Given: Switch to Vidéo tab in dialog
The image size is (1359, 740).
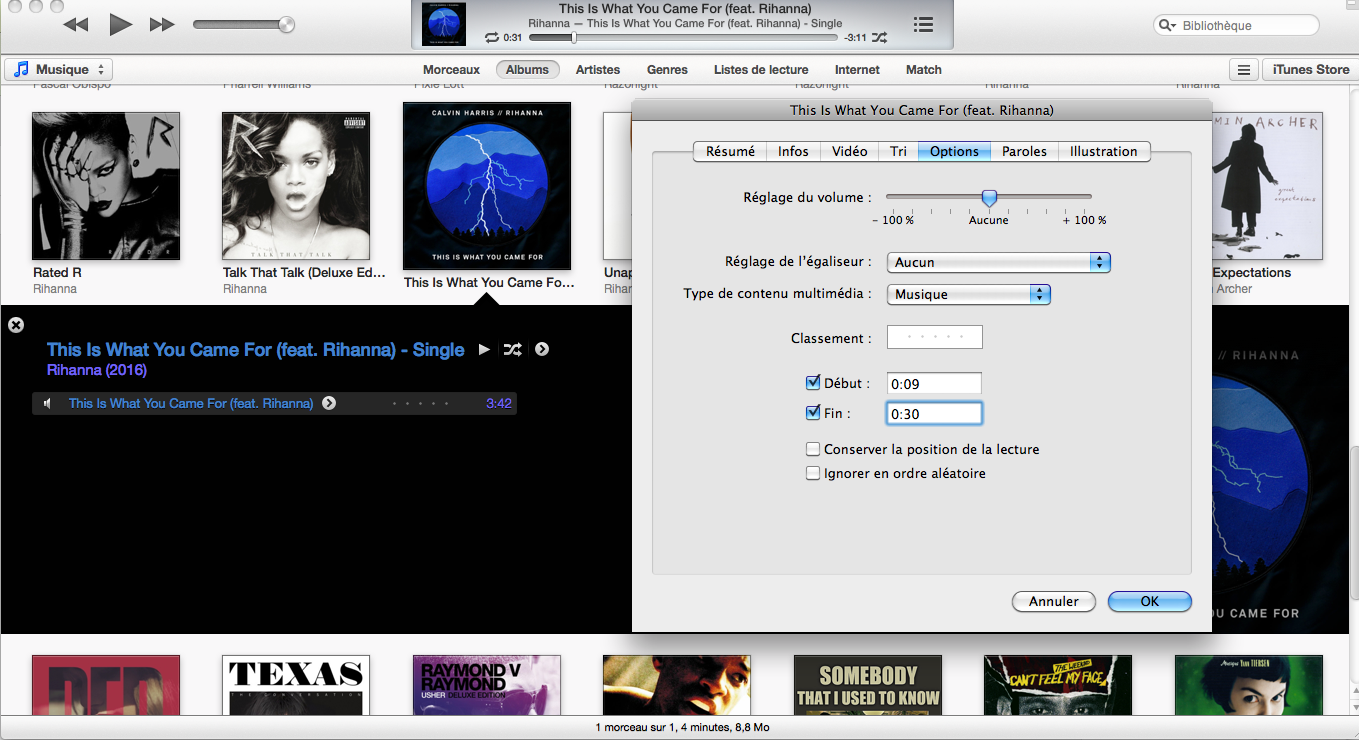Looking at the screenshot, I should click(850, 151).
